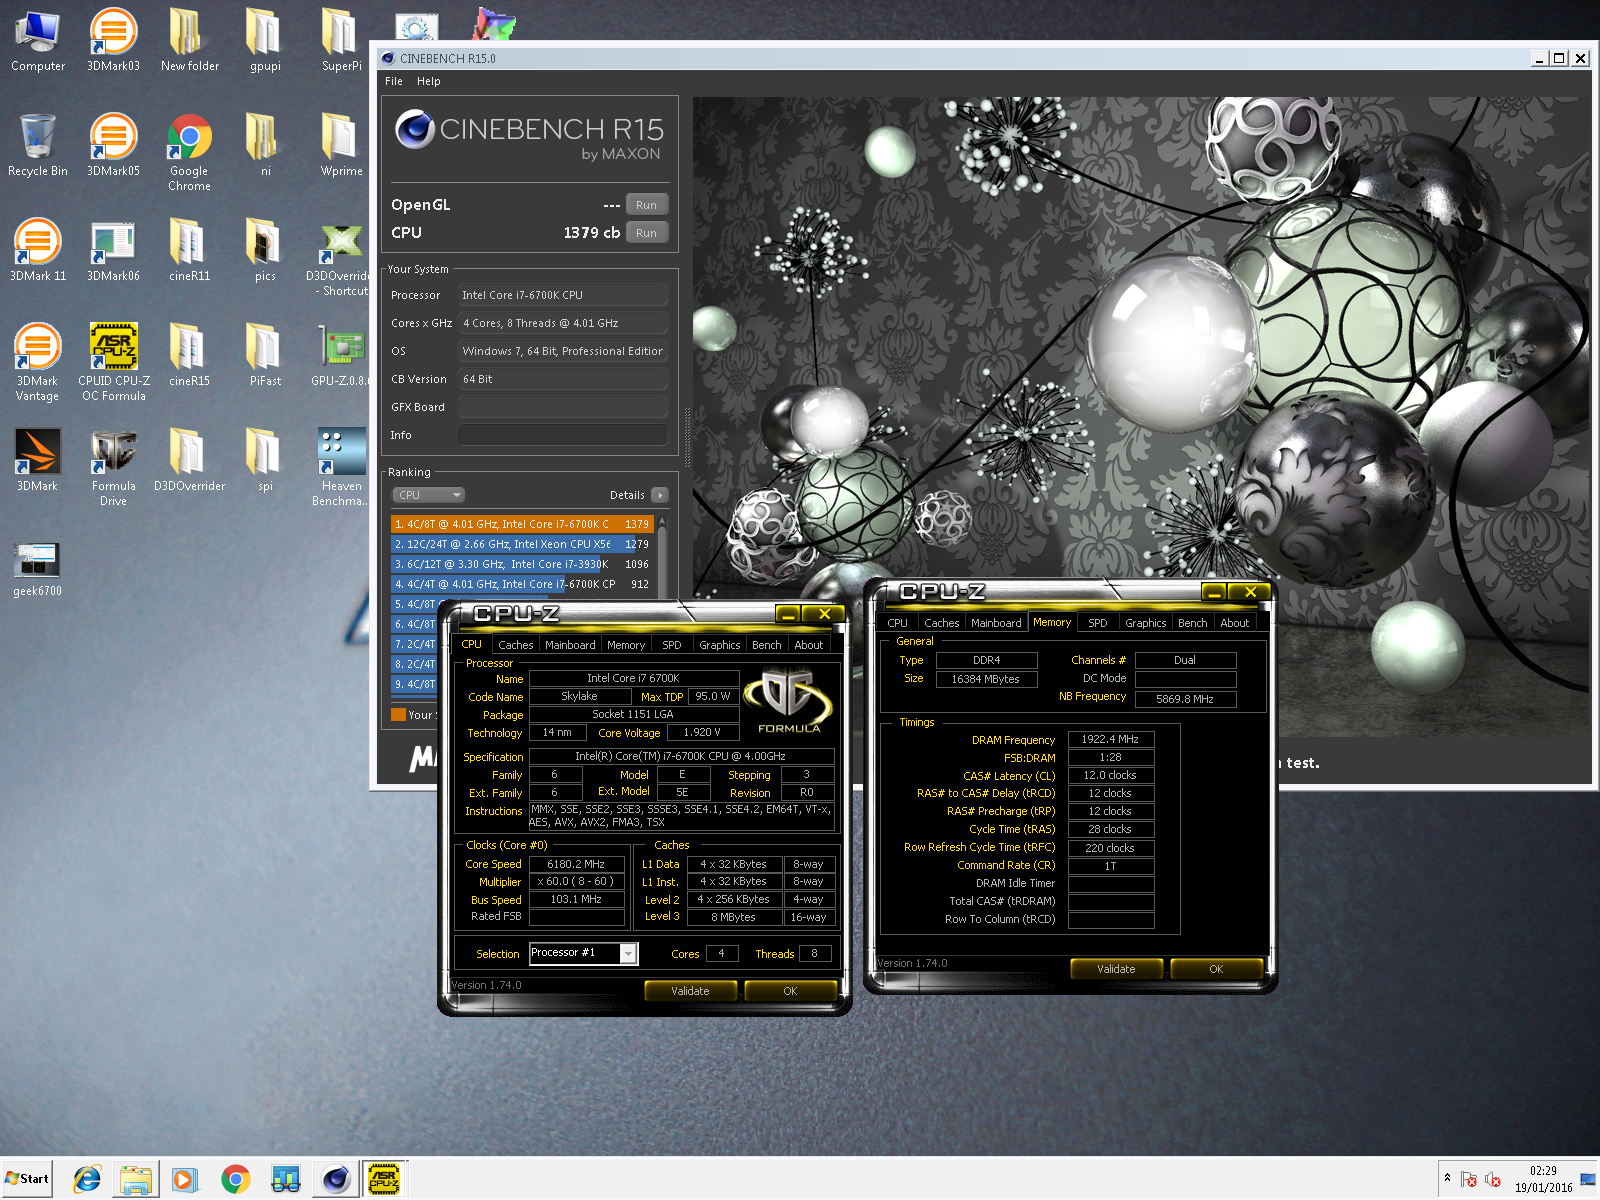Run the CPU benchmark

pos(646,233)
